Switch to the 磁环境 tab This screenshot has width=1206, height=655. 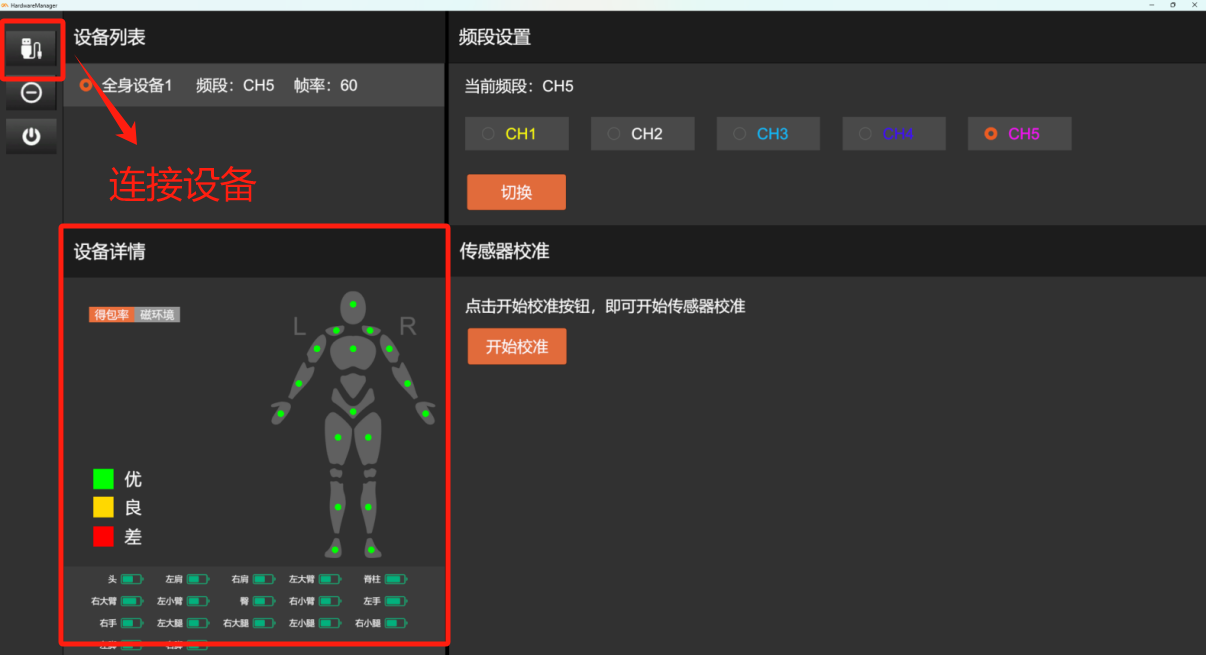pyautogui.click(x=157, y=315)
